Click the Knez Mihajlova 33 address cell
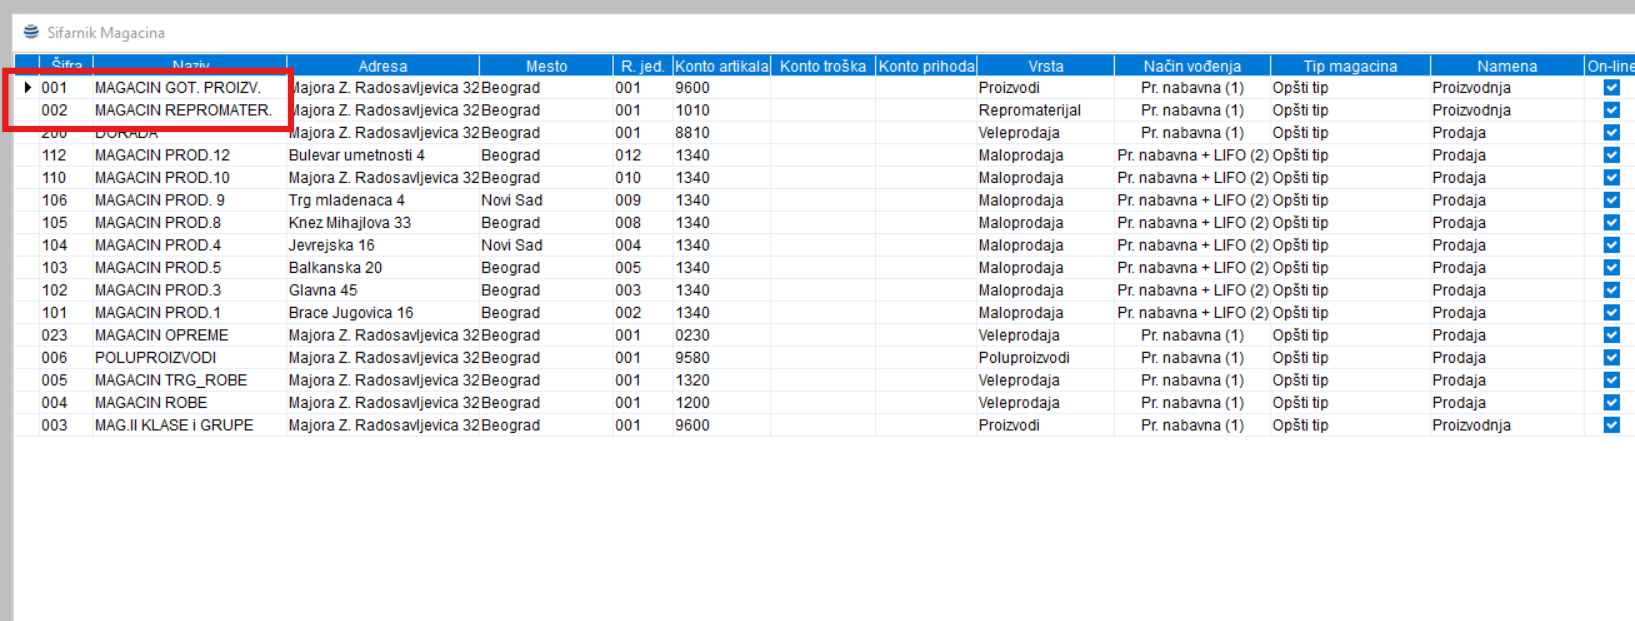Screen dimensions: 1635x621 click(x=350, y=223)
